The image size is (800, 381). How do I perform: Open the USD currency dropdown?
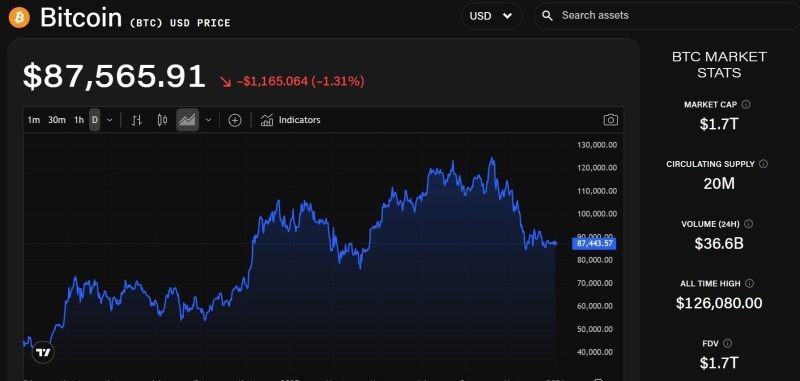[492, 16]
